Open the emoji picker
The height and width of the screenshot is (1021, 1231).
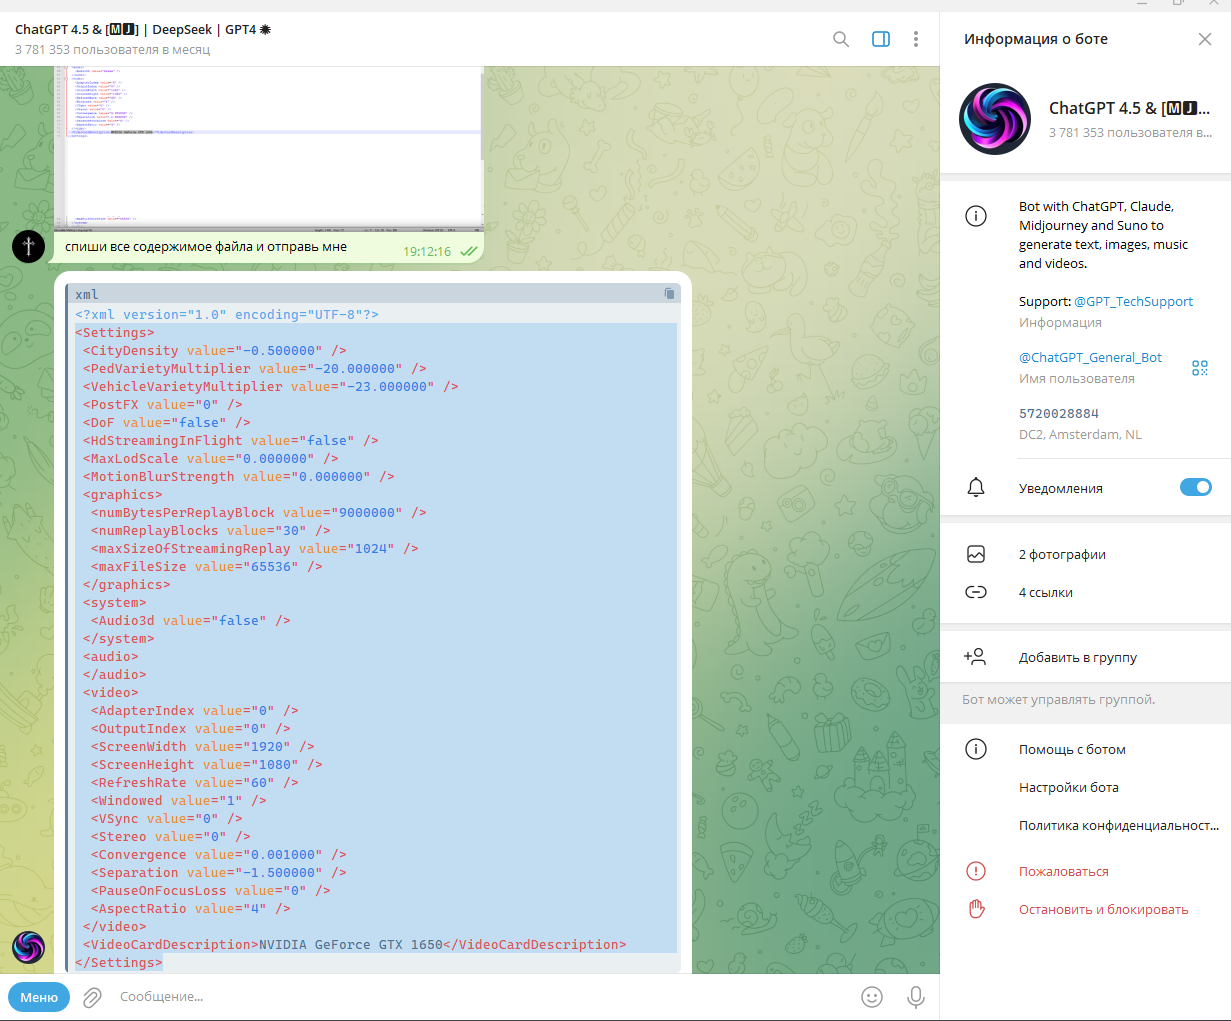pyautogui.click(x=872, y=997)
